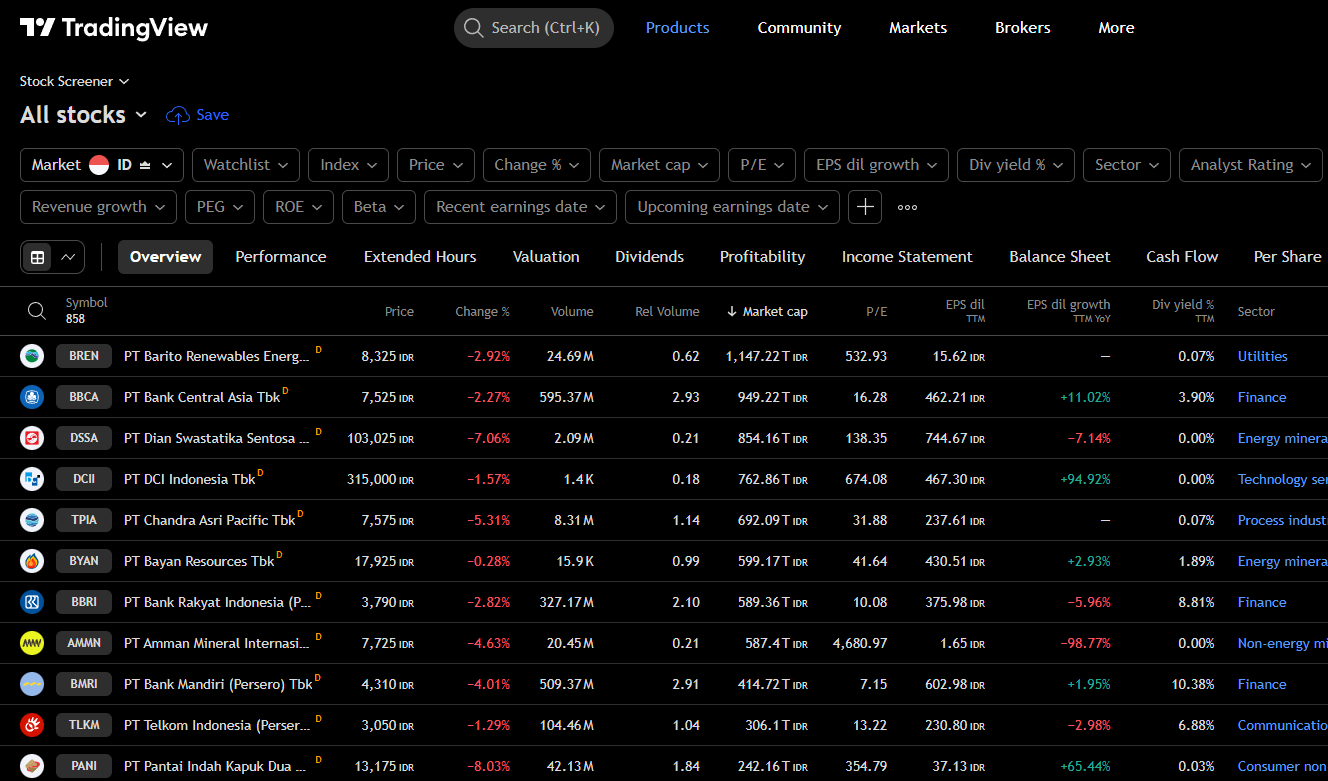The height and width of the screenshot is (781, 1328).
Task: Open the Markets menu
Action: 917,28
